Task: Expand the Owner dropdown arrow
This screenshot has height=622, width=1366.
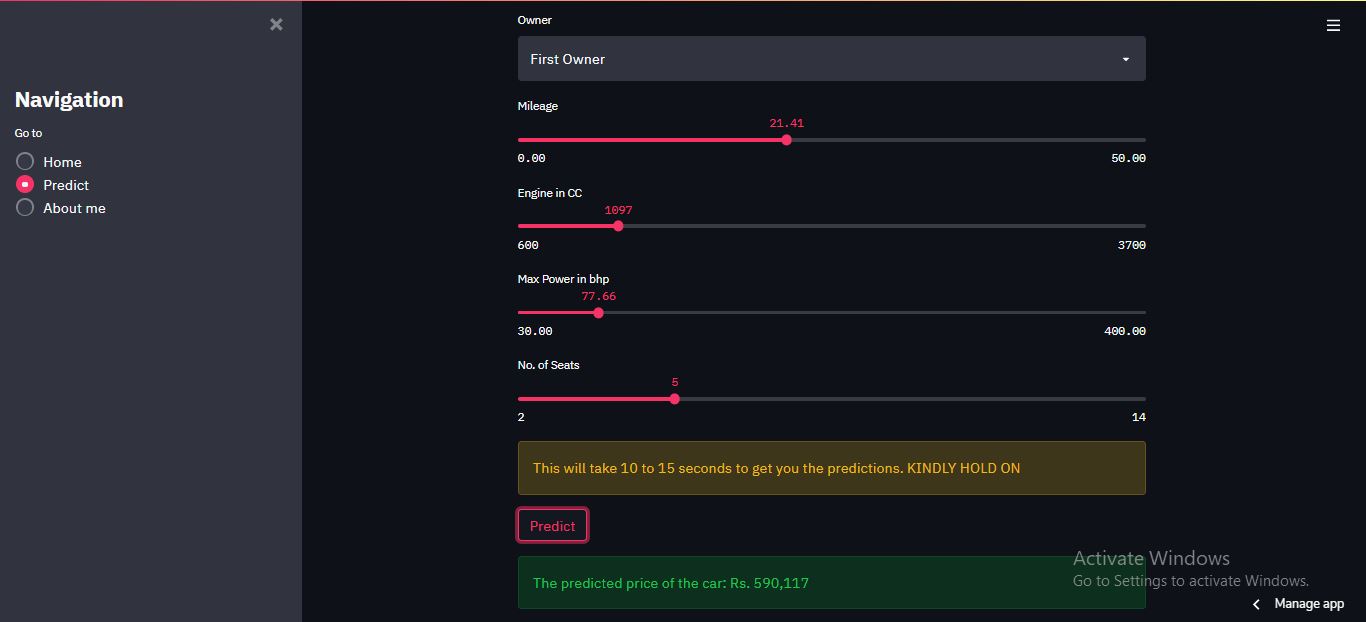Action: click(1125, 59)
